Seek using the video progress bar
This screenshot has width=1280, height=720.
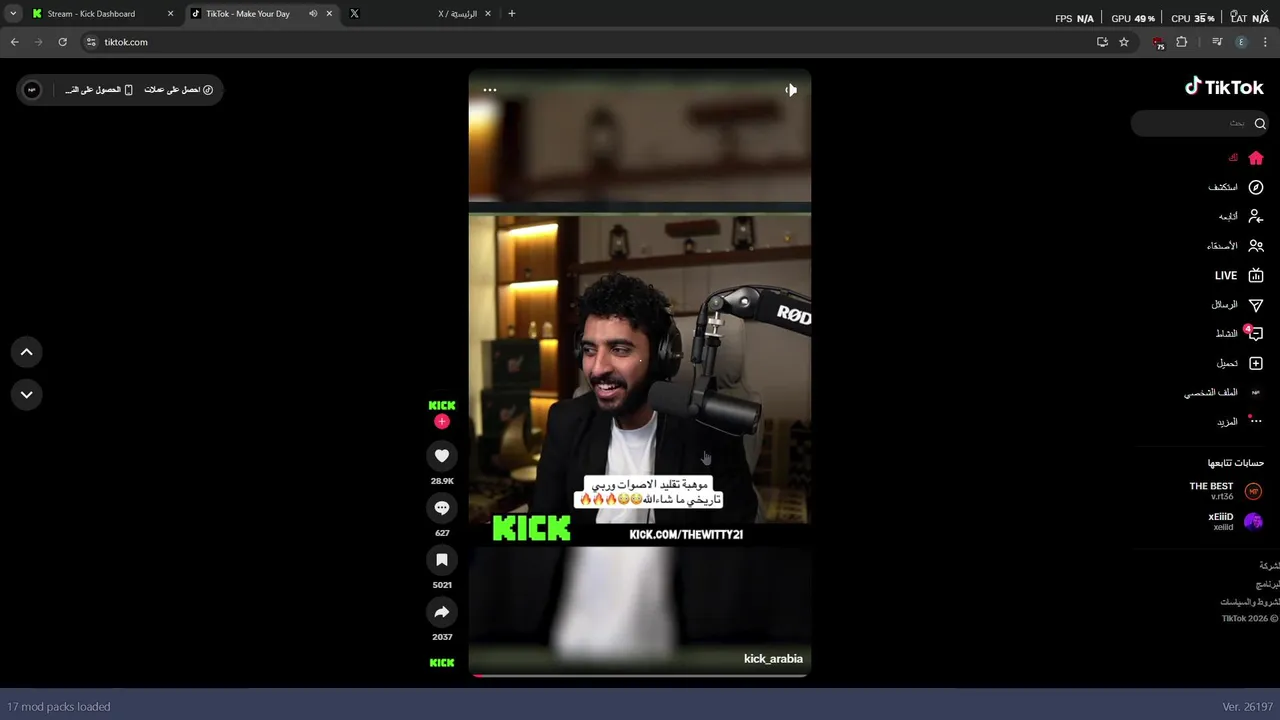[x=640, y=675]
